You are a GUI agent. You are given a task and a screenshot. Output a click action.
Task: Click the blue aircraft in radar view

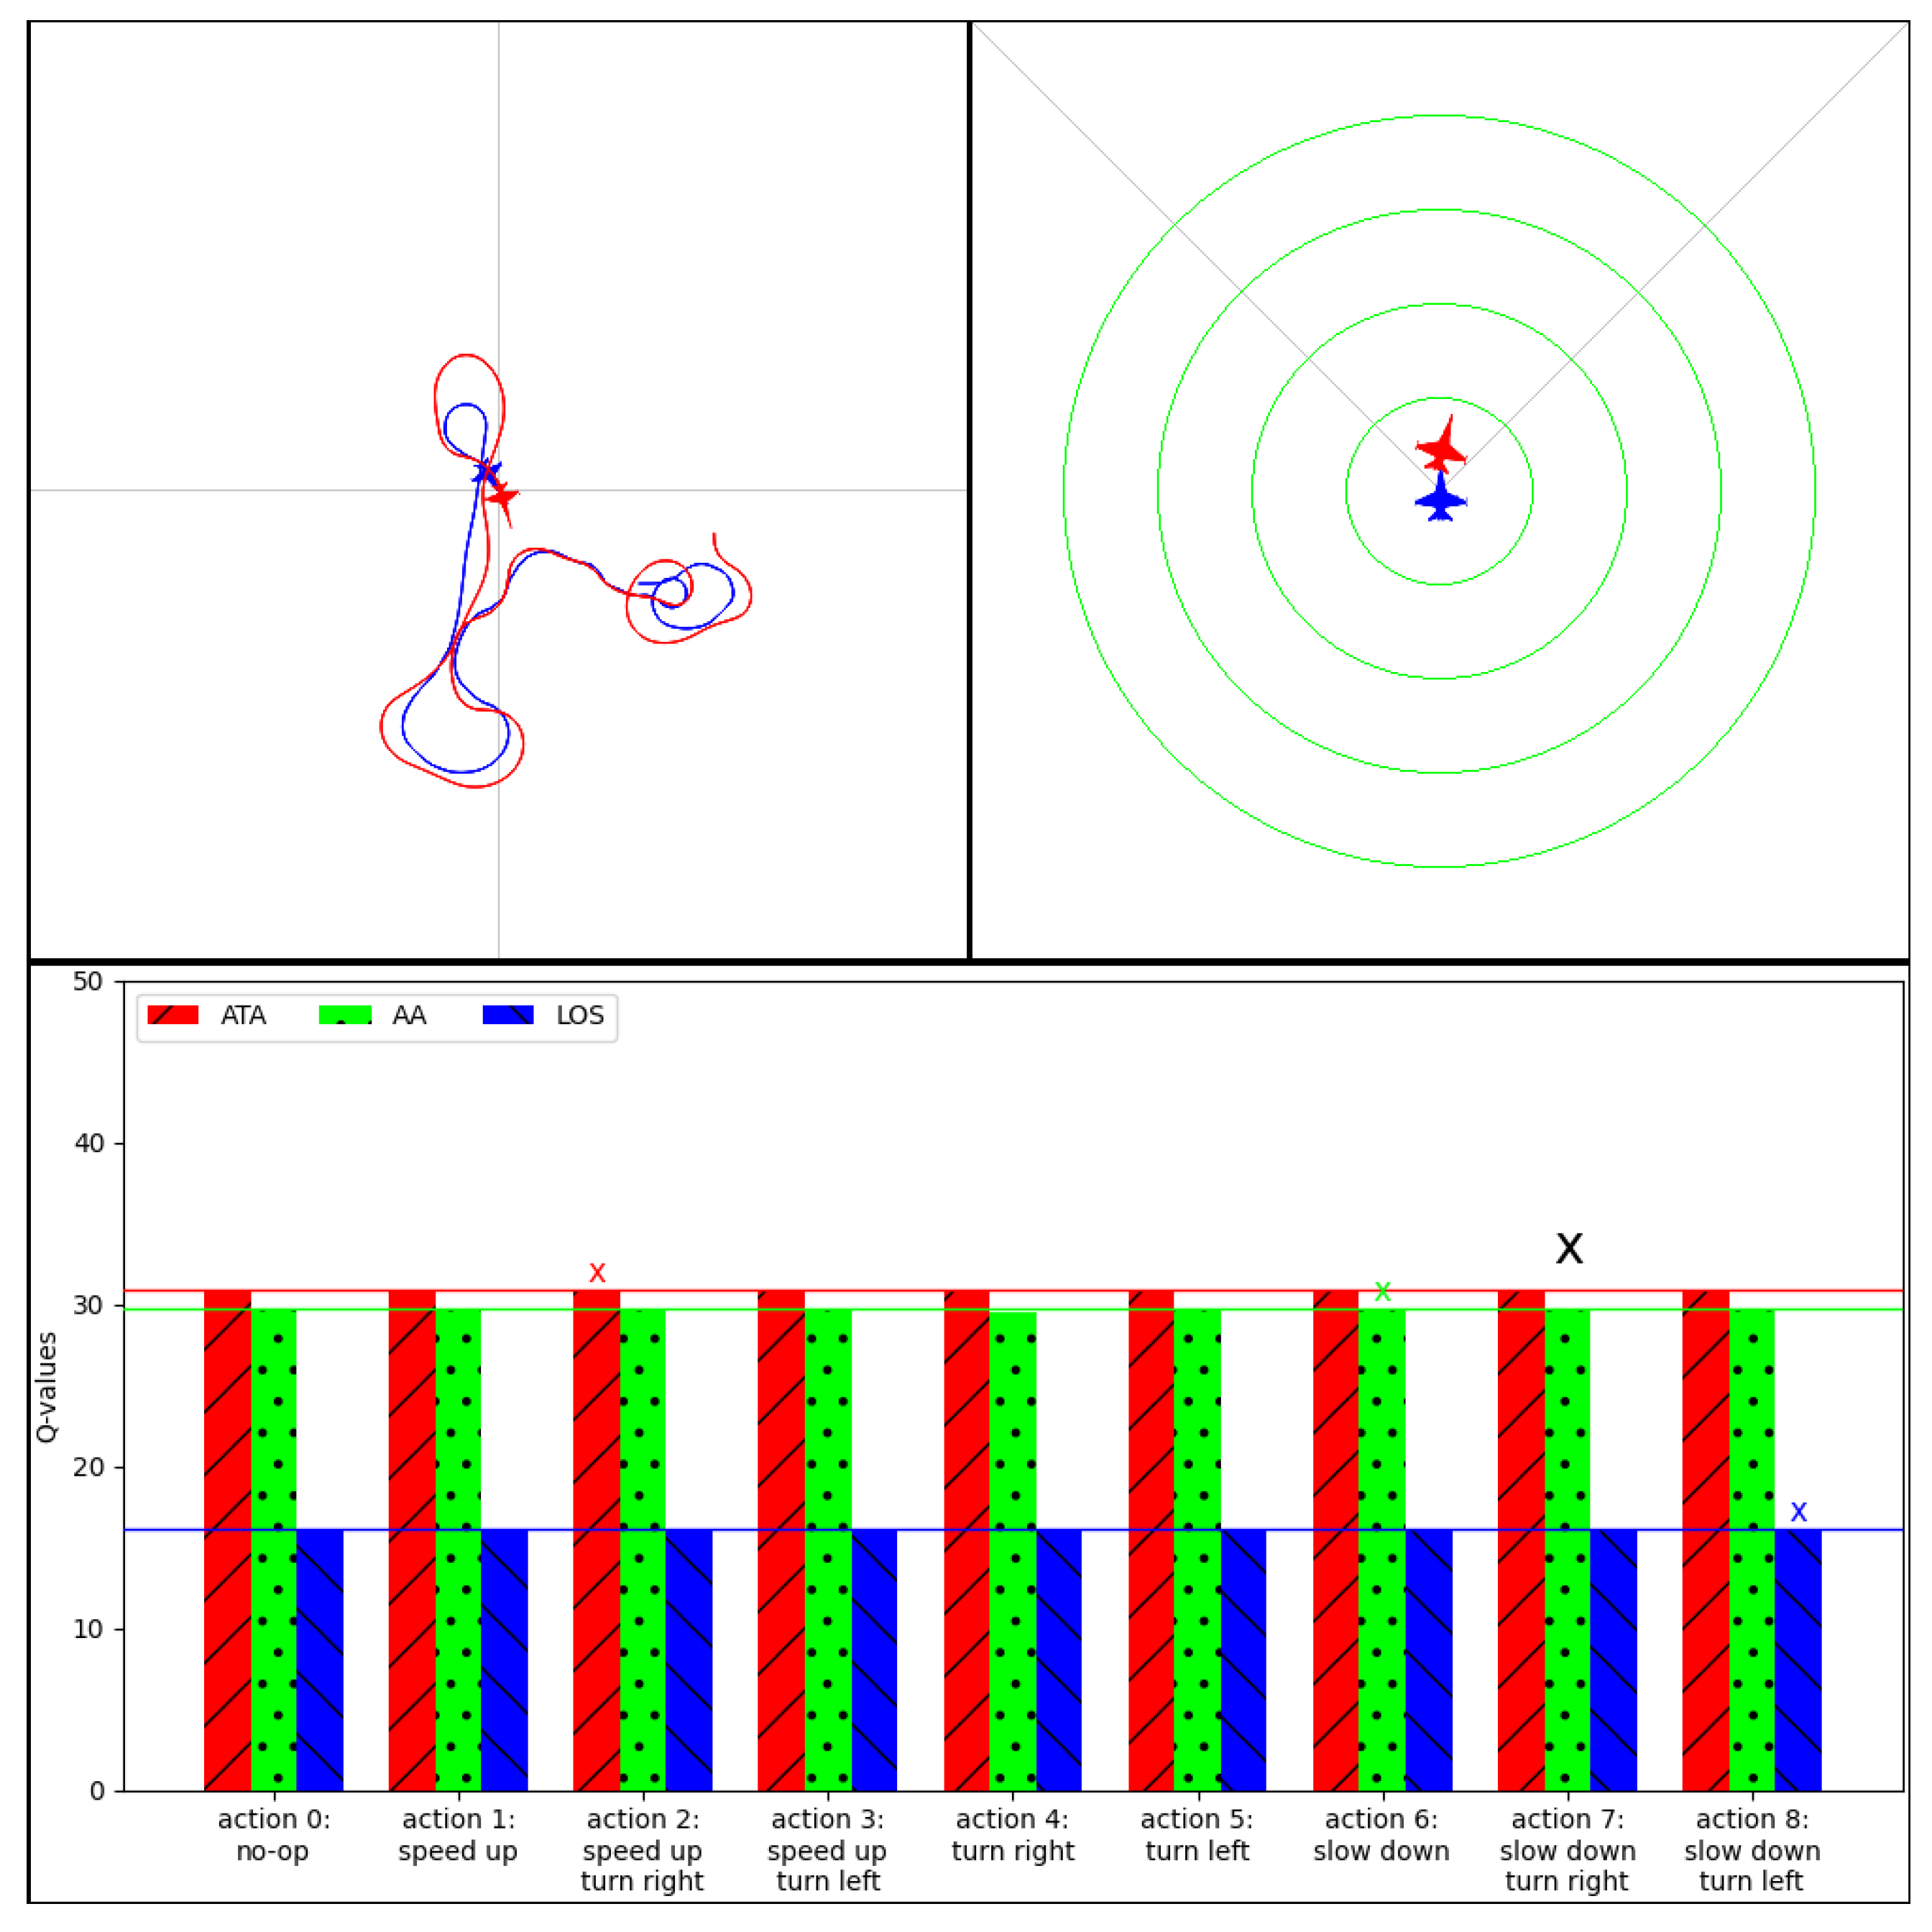[x=1440, y=499]
